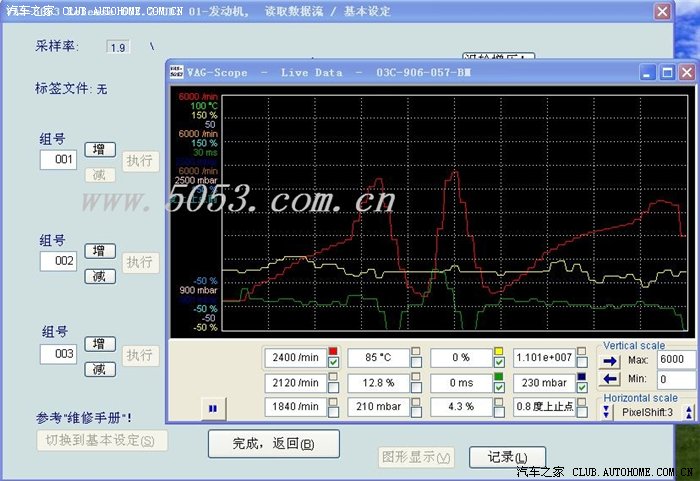The height and width of the screenshot is (481, 700).
Task: Minimize the VAG-Scope window
Action: 648,72
